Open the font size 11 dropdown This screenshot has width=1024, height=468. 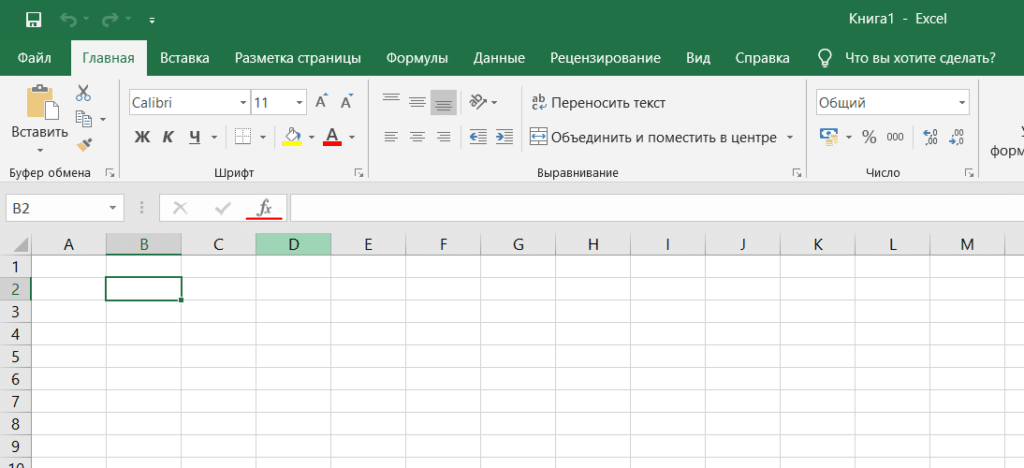pyautogui.click(x=300, y=102)
